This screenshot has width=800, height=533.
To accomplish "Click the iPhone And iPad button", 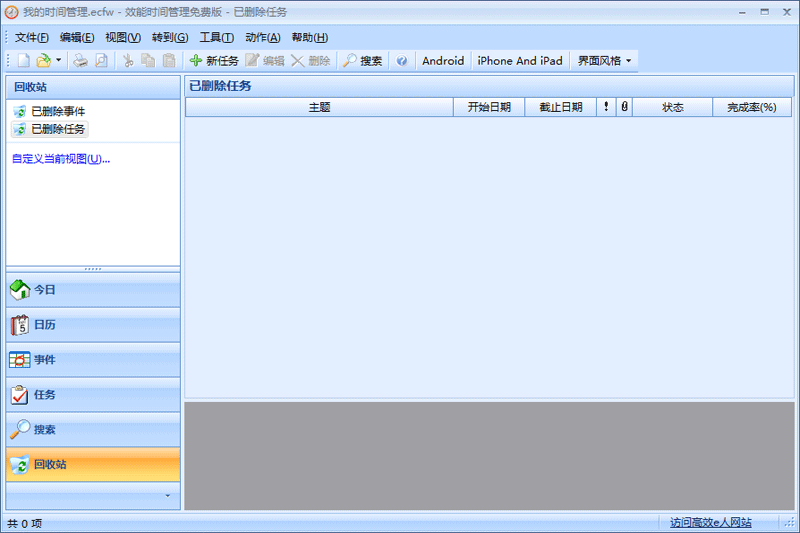I will tap(519, 61).
